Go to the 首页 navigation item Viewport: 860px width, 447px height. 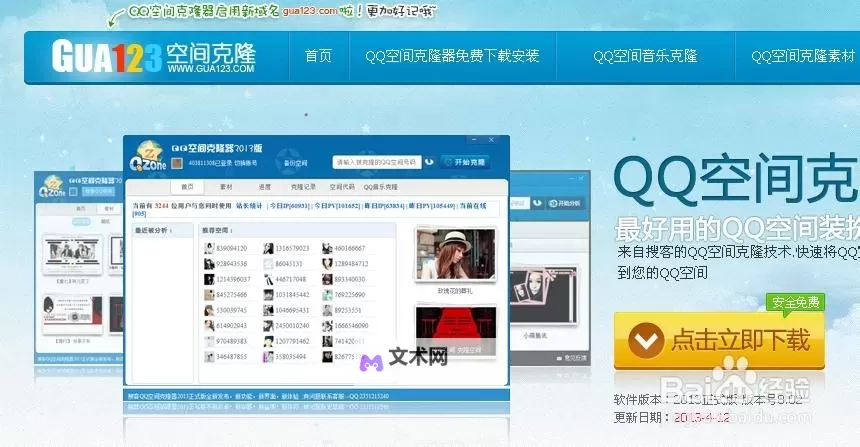coord(318,56)
